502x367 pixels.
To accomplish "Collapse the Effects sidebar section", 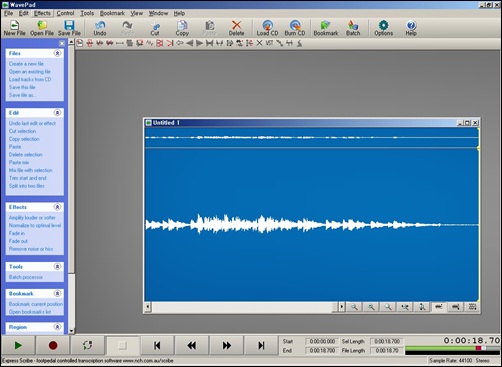I will (57, 207).
